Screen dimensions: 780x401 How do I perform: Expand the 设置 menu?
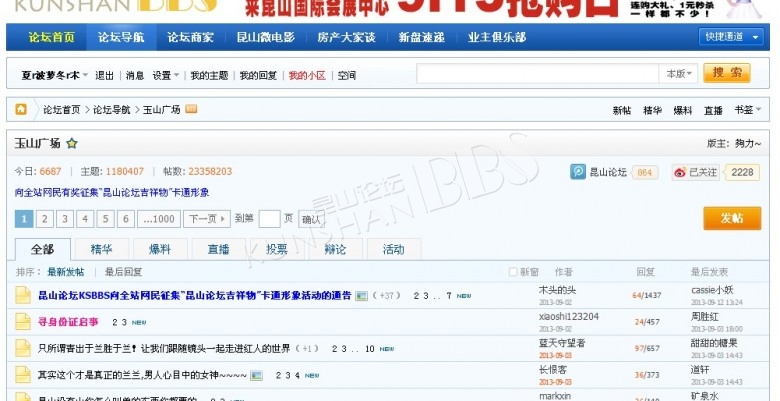tap(165, 75)
